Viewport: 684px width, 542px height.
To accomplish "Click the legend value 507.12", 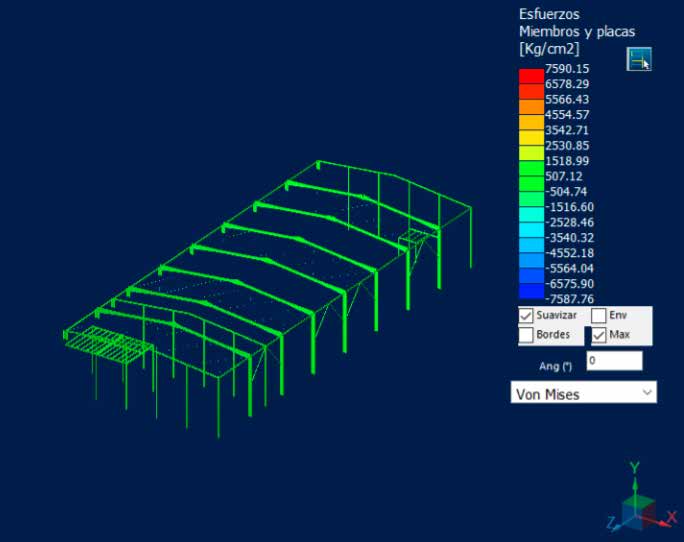I will [564, 176].
